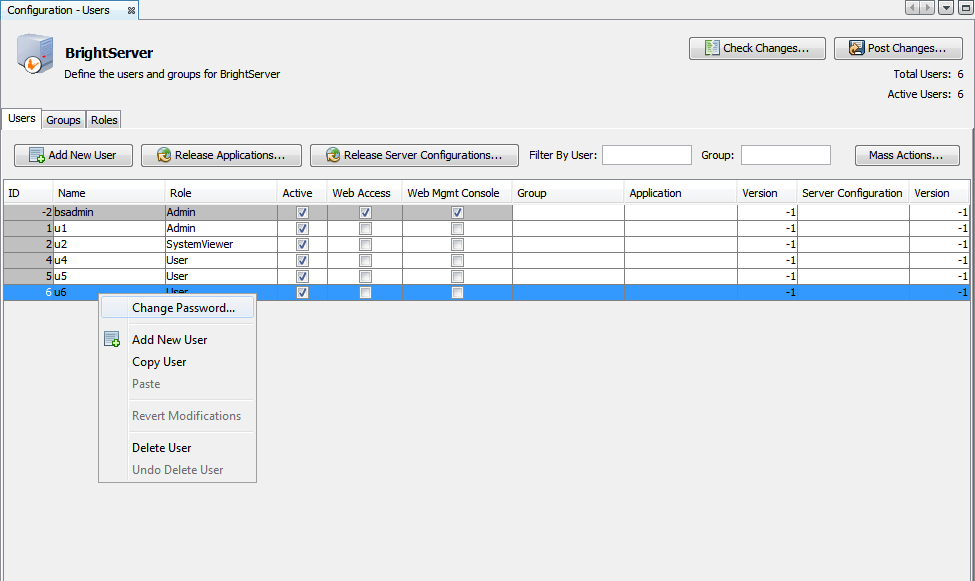Image resolution: width=975 pixels, height=581 pixels.
Task: Click the BrightServer server icon
Action: [34, 55]
